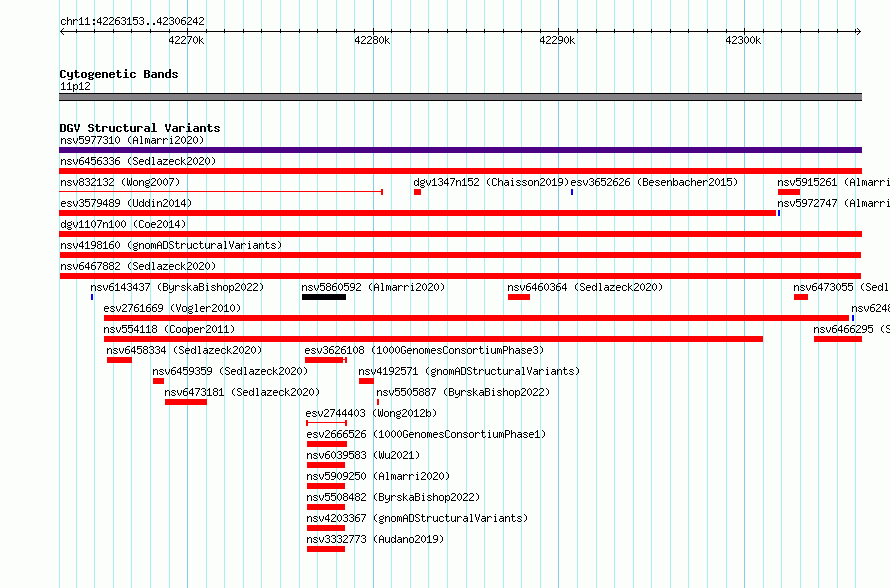Click the red esv3626108 variant bar
This screenshot has height=588, width=890.
coord(326,360)
